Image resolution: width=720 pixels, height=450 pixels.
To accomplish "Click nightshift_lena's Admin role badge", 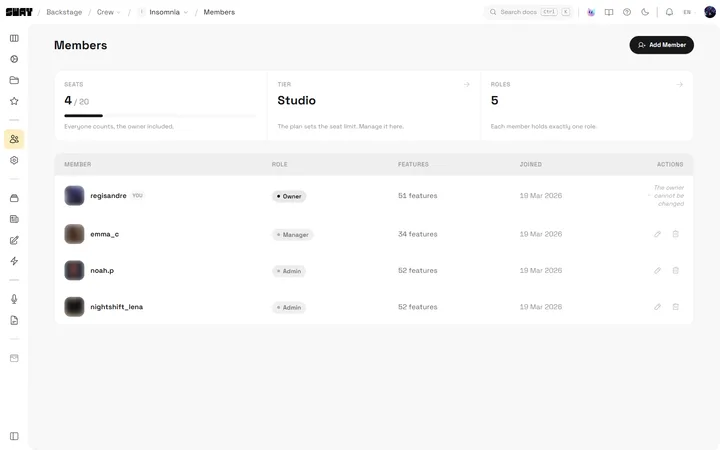I will 289,307.
